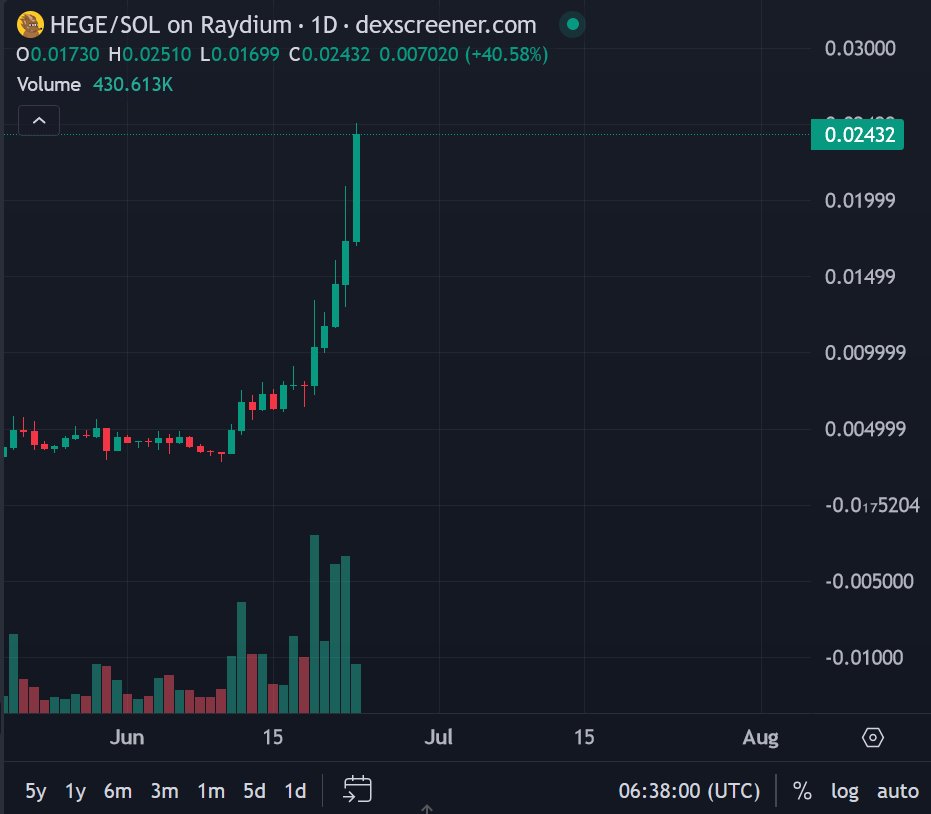Image resolution: width=931 pixels, height=814 pixels.
Task: Click the close value C0.02432
Action: coord(330,55)
